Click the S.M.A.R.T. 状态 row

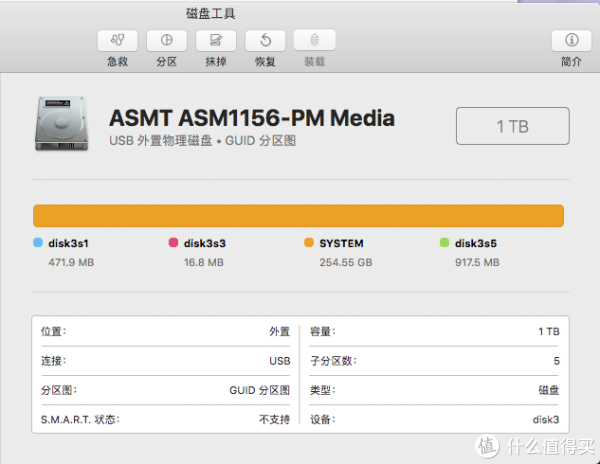165,419
